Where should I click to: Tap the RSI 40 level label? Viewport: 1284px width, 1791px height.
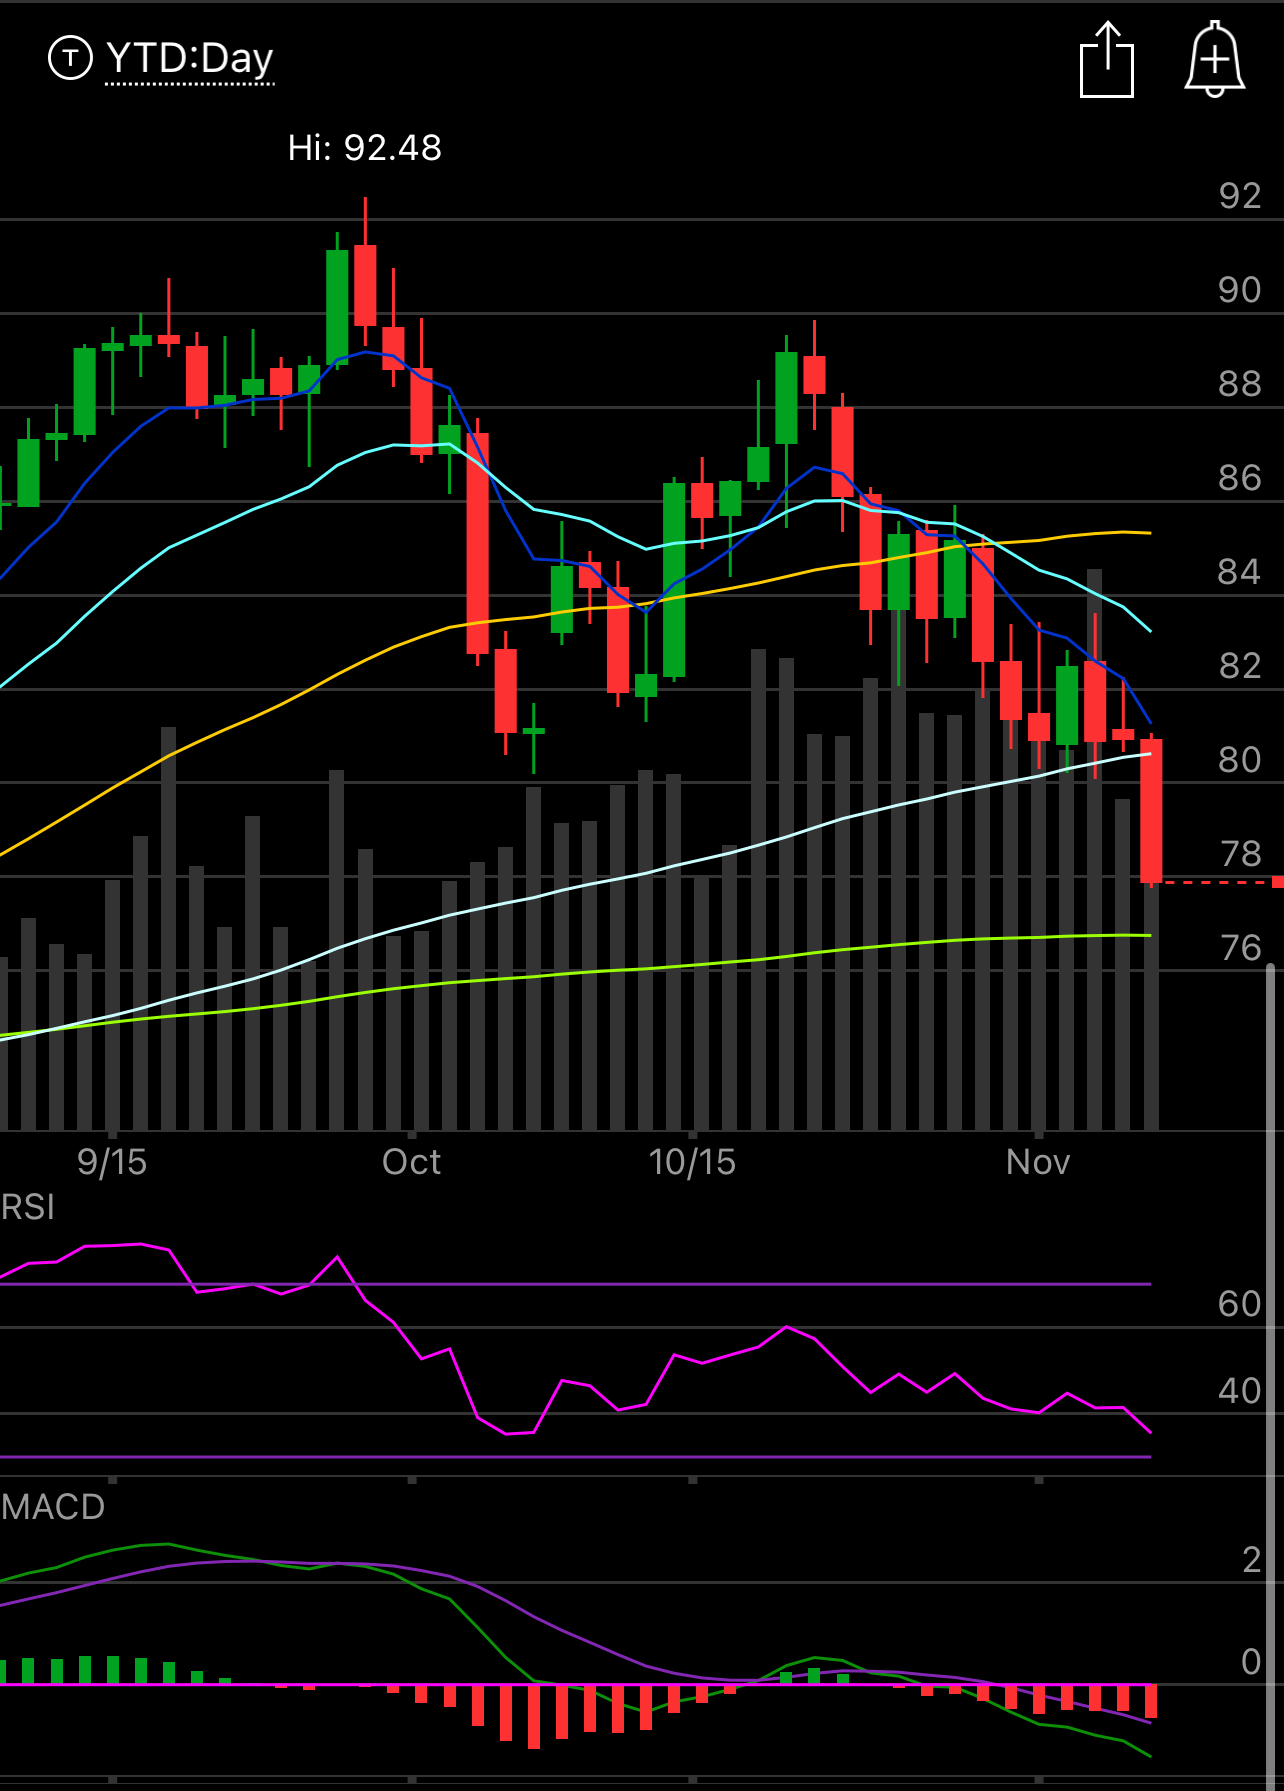tap(1240, 1391)
